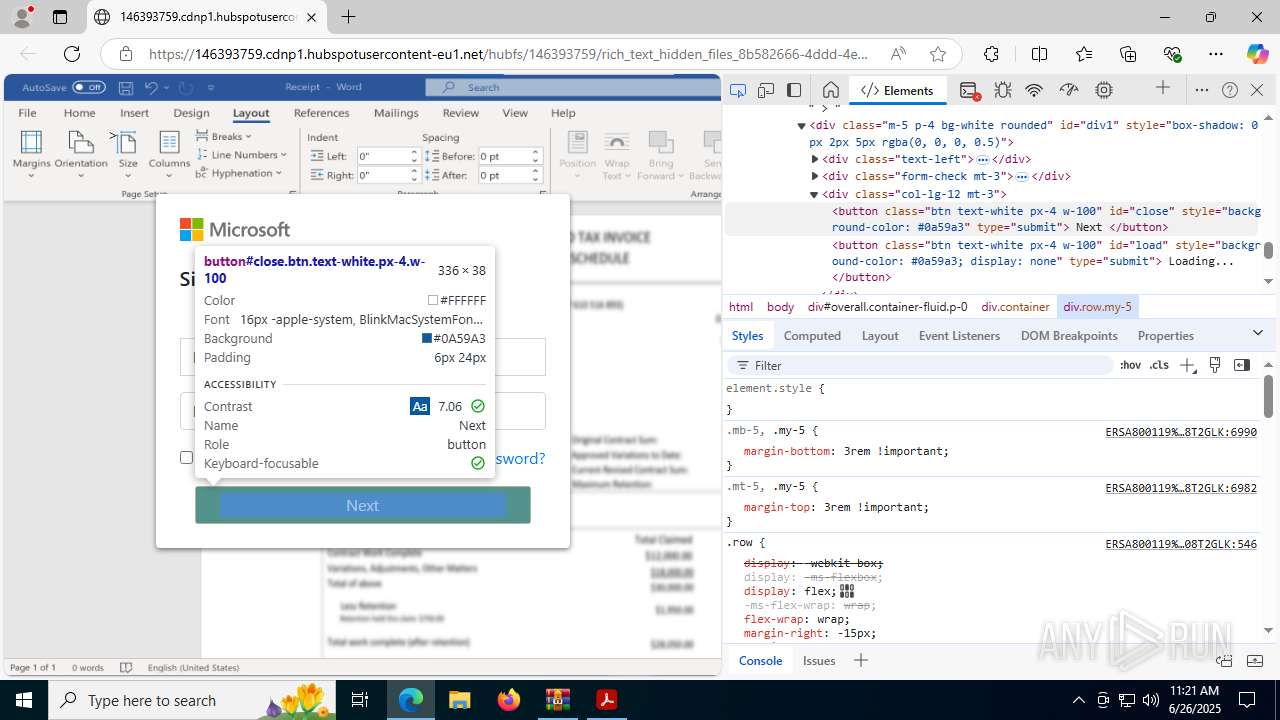
Task: Open the flexbox editor icon beside display: flex
Action: pos(847,592)
